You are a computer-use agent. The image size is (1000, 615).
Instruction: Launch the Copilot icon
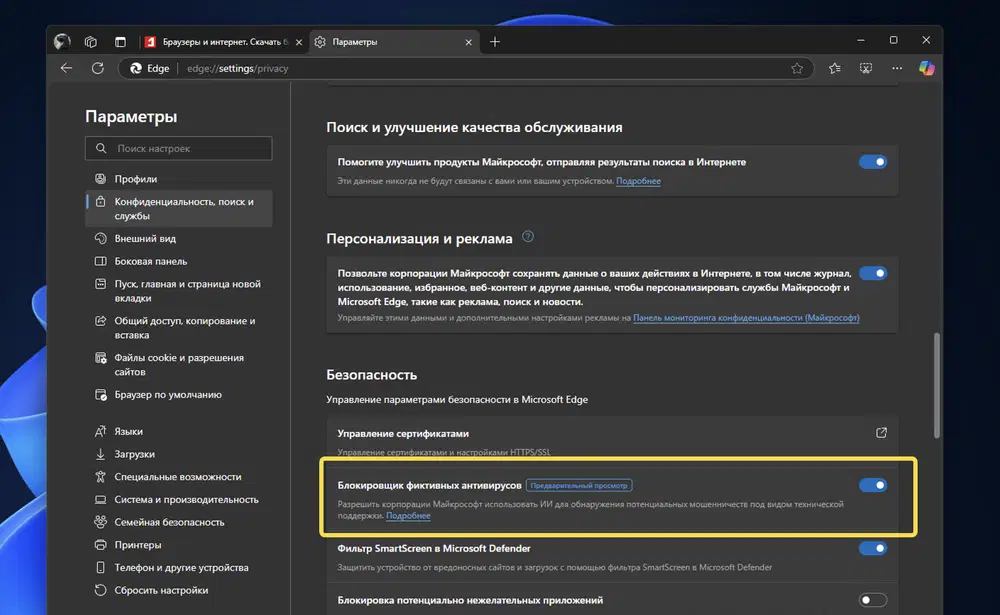927,68
